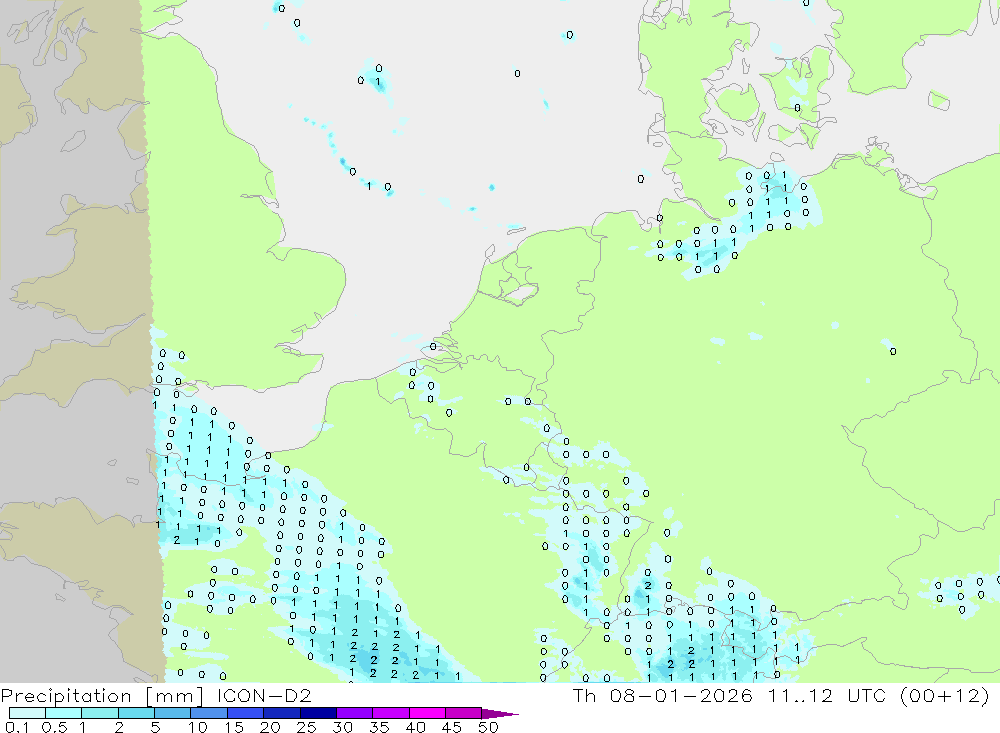Click the 1–2 mm cyan legend swatch
This screenshot has height=733, width=1000.
tap(99, 713)
